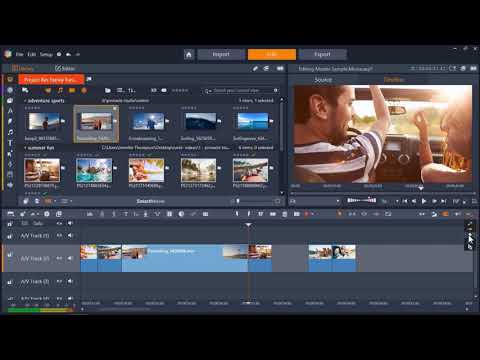The height and width of the screenshot is (360, 480).
Task: Click the folder icon in library toolbar
Action: 107,90
